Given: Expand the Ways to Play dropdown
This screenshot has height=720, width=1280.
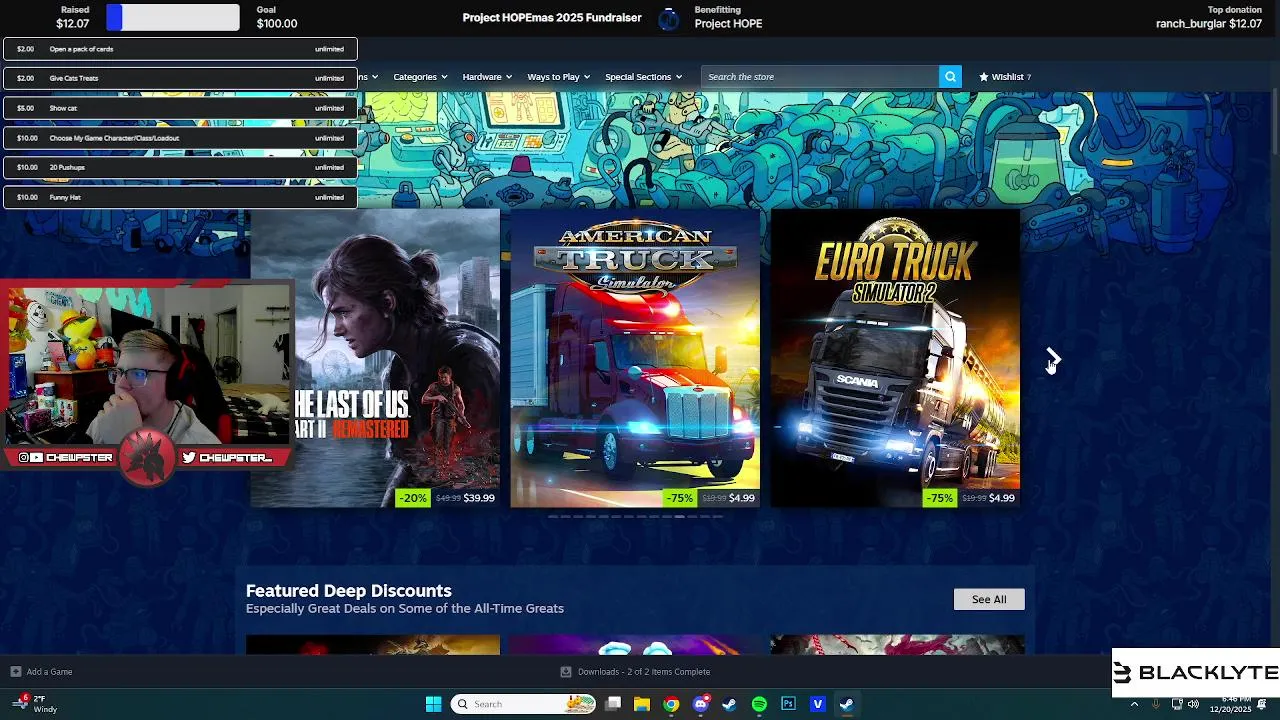Looking at the screenshot, I should point(558,77).
